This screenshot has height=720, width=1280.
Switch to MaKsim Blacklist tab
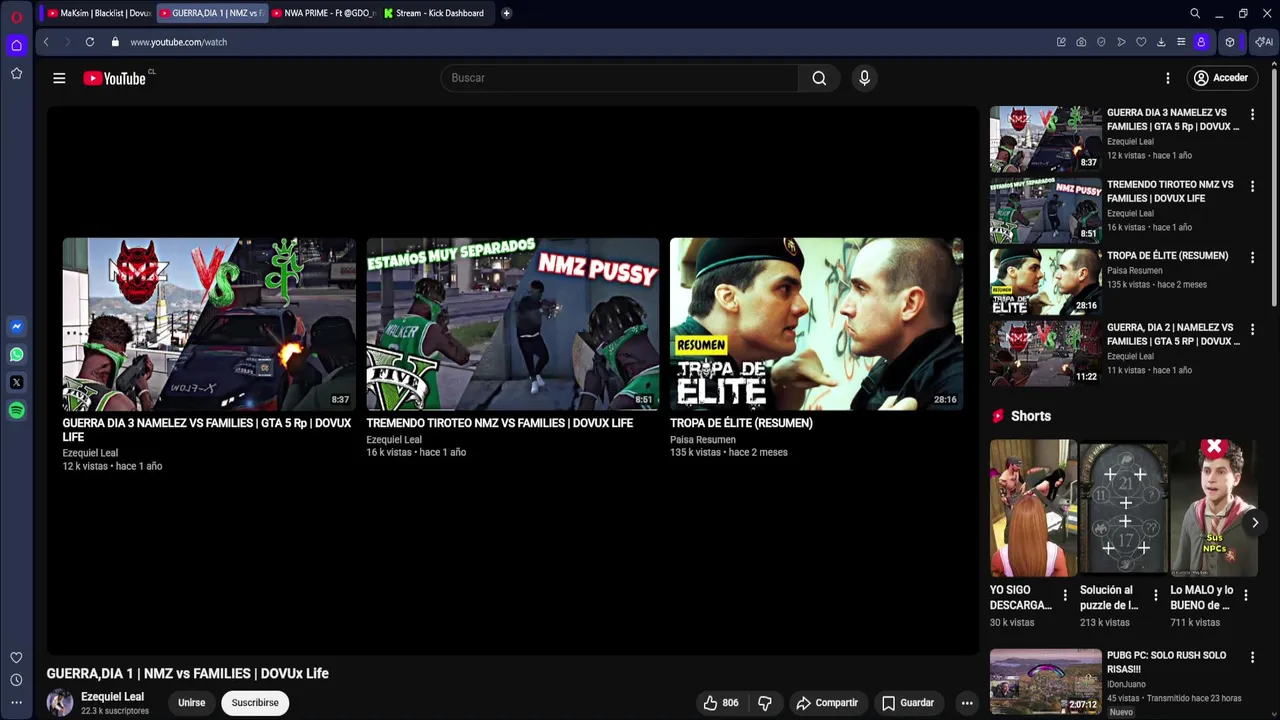99,13
